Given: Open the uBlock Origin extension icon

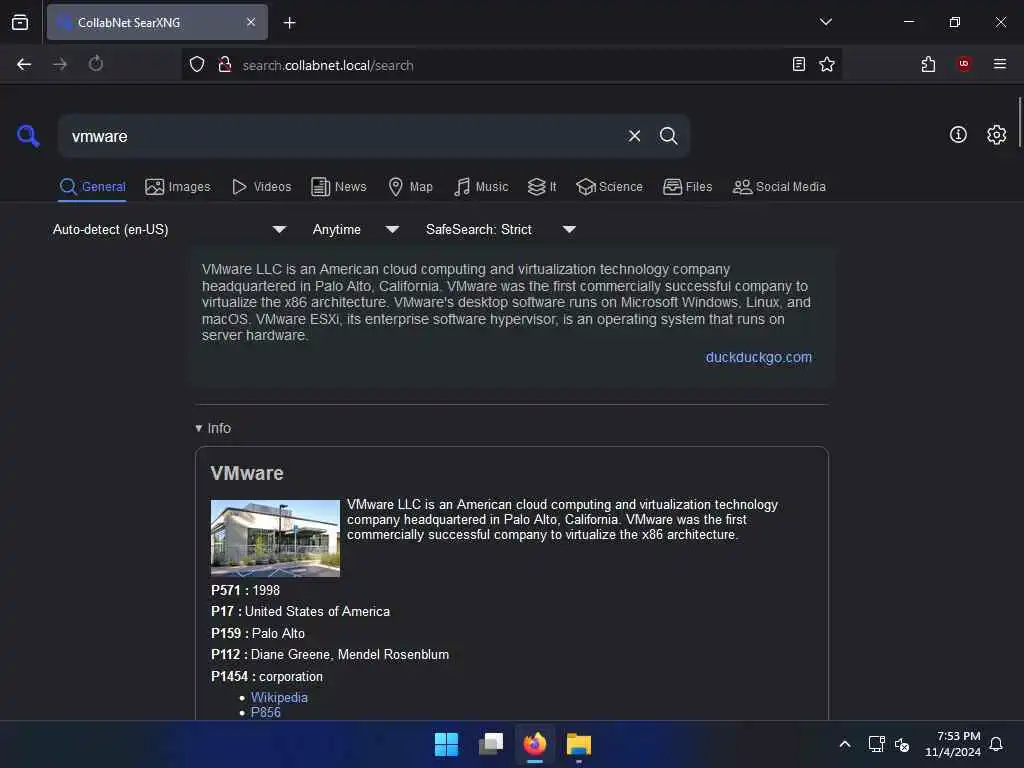Looking at the screenshot, I should (964, 63).
